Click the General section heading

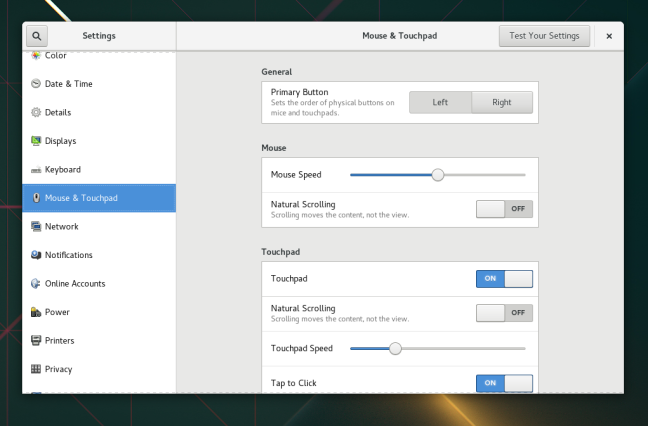pyautogui.click(x=276, y=72)
